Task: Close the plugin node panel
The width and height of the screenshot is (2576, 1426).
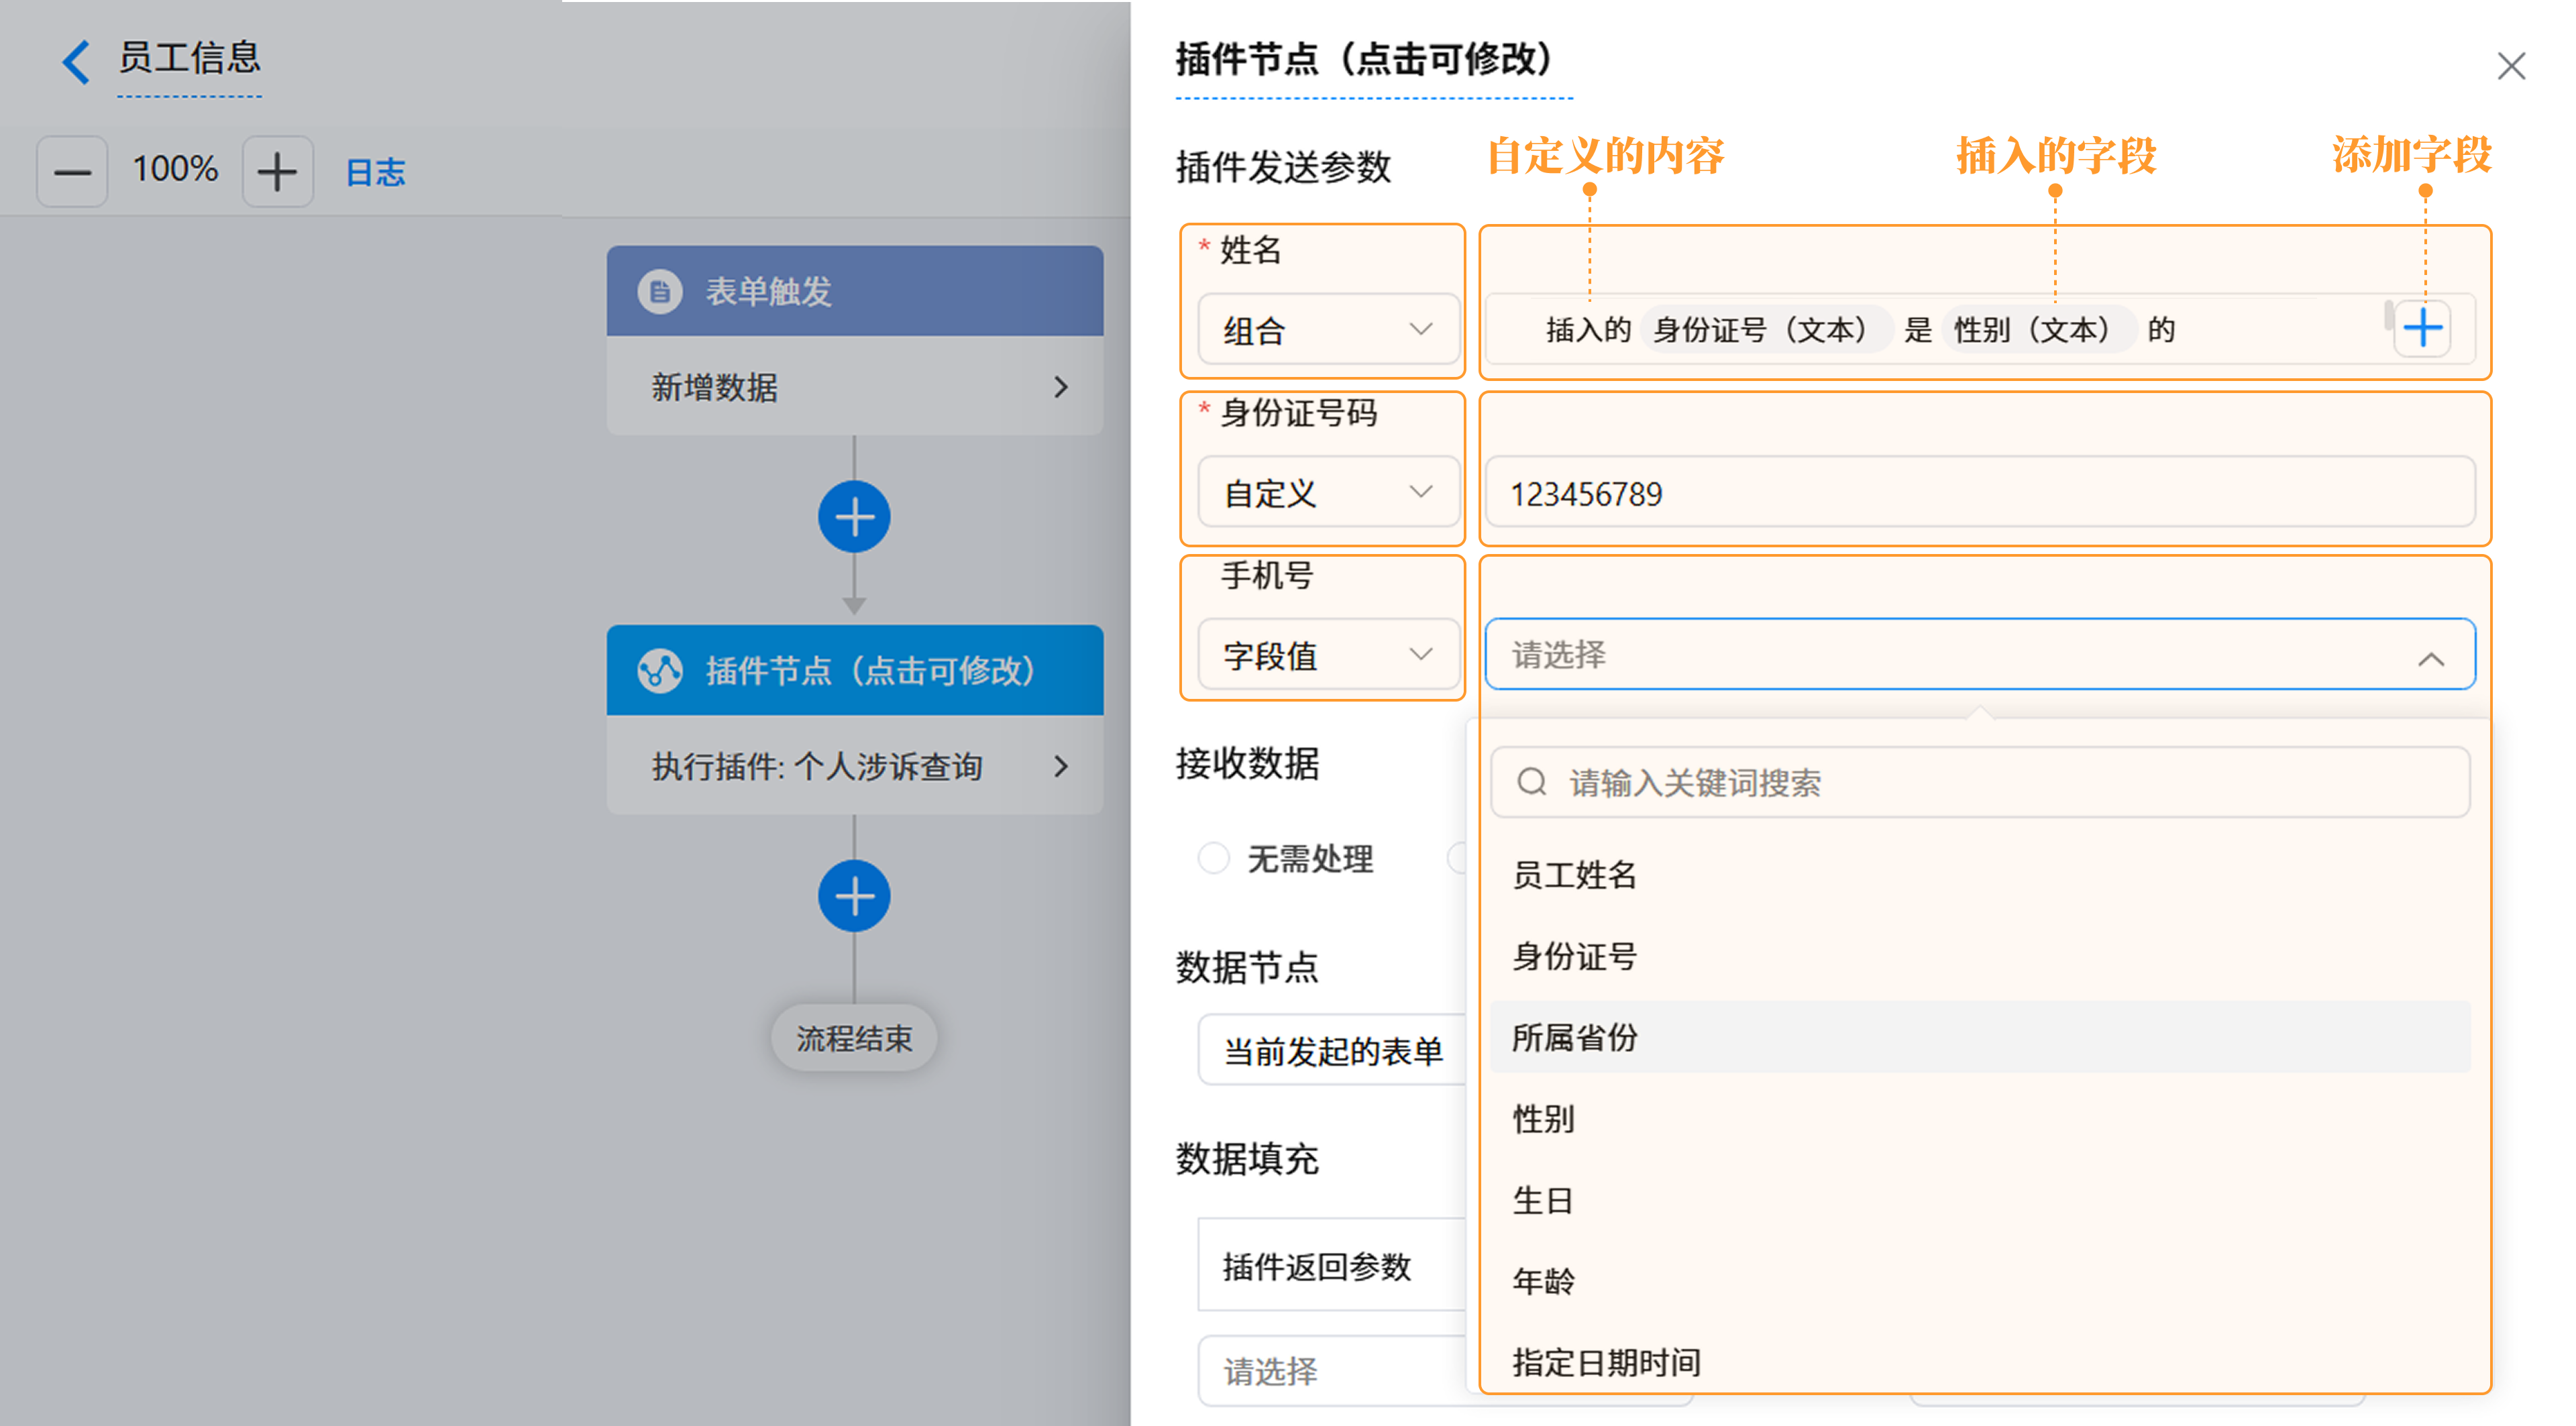Action: coord(2511,66)
